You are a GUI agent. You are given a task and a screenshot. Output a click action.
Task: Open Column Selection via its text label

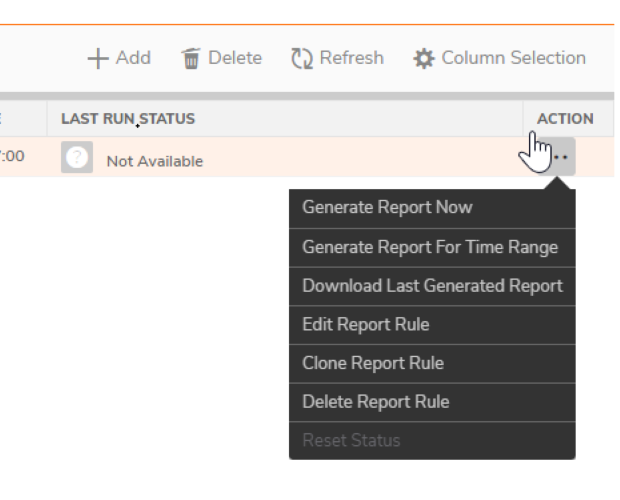(x=513, y=58)
